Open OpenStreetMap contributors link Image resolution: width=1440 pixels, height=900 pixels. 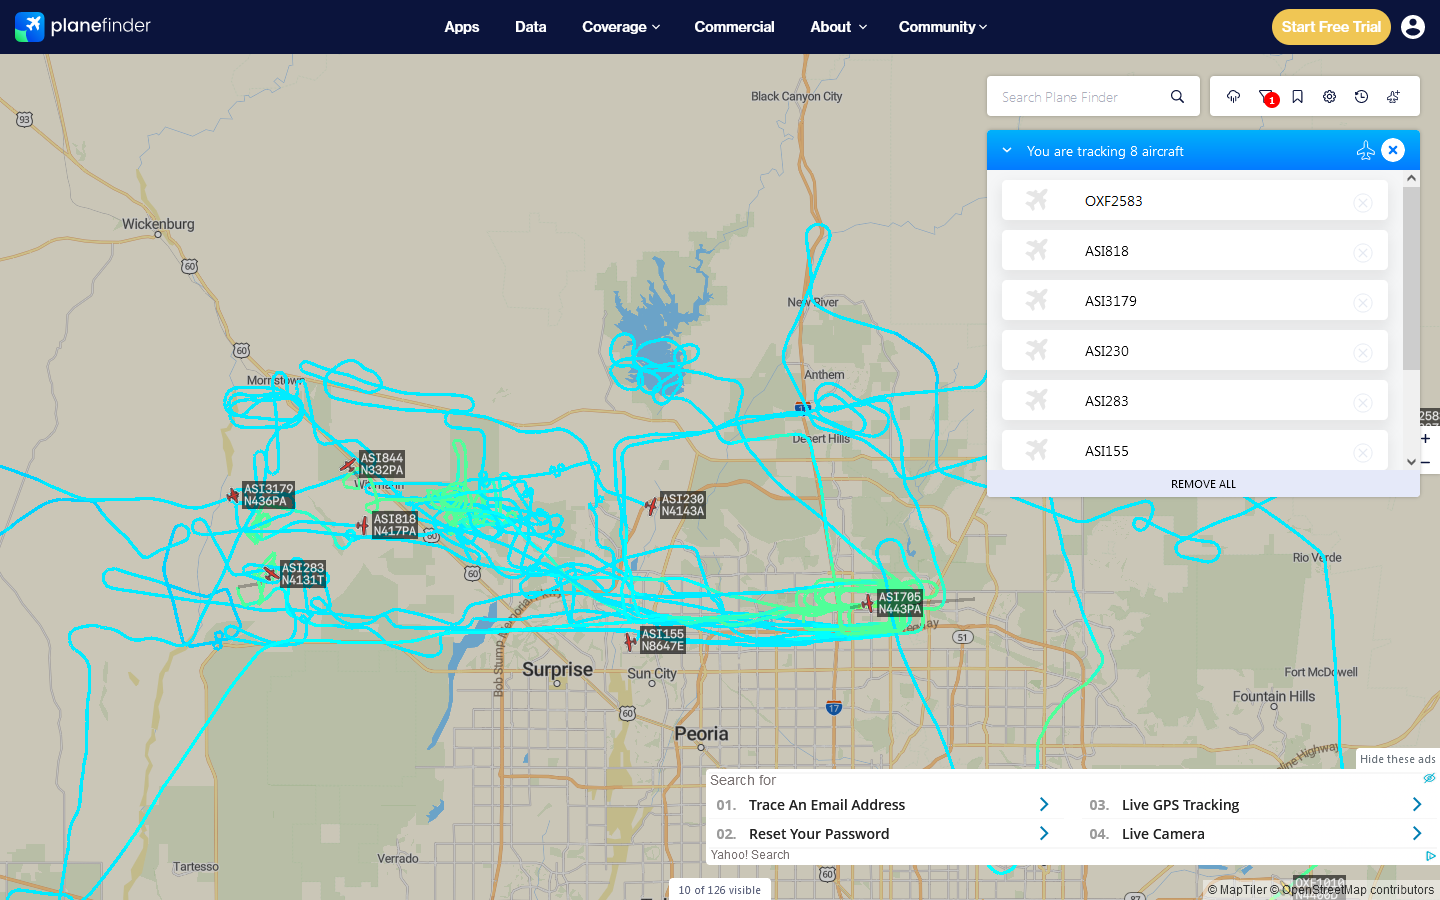point(1352,890)
